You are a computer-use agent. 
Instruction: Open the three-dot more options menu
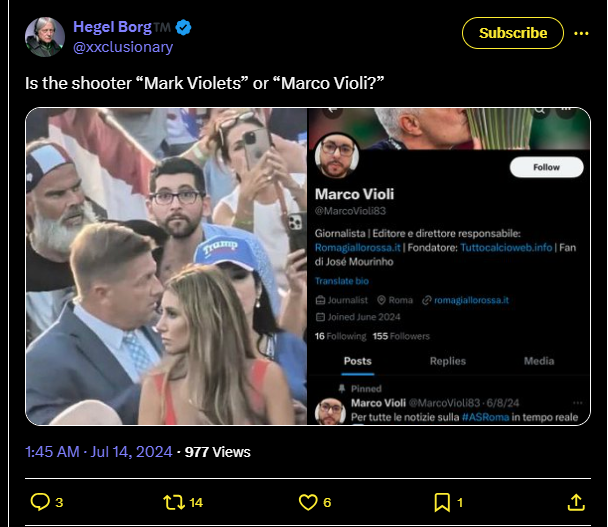[581, 33]
